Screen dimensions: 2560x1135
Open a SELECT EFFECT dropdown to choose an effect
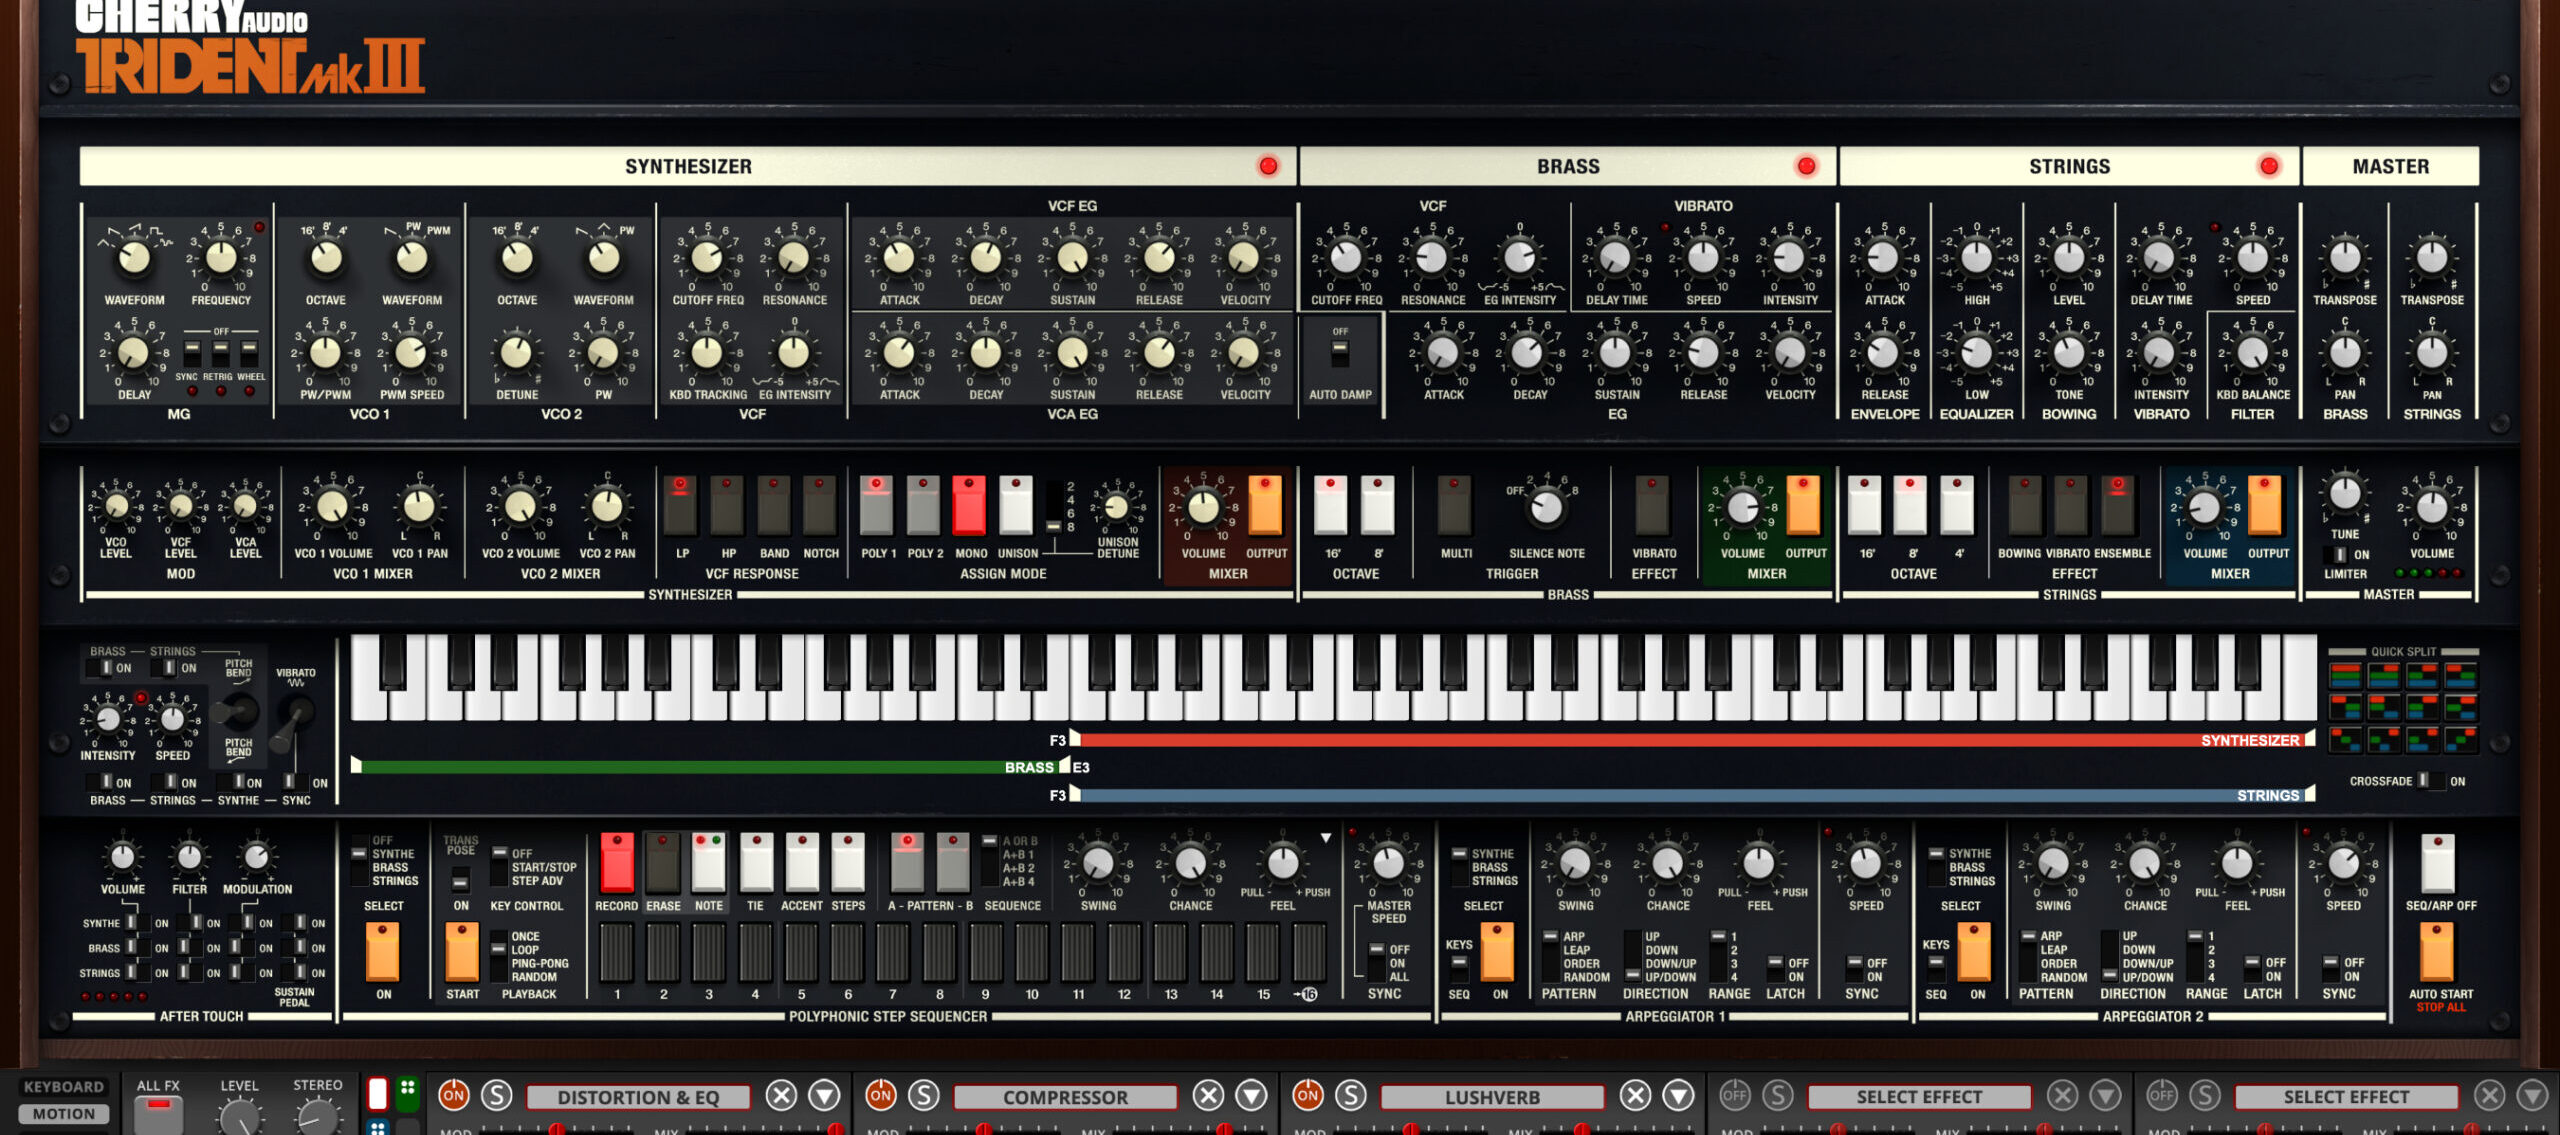click(x=1918, y=1096)
